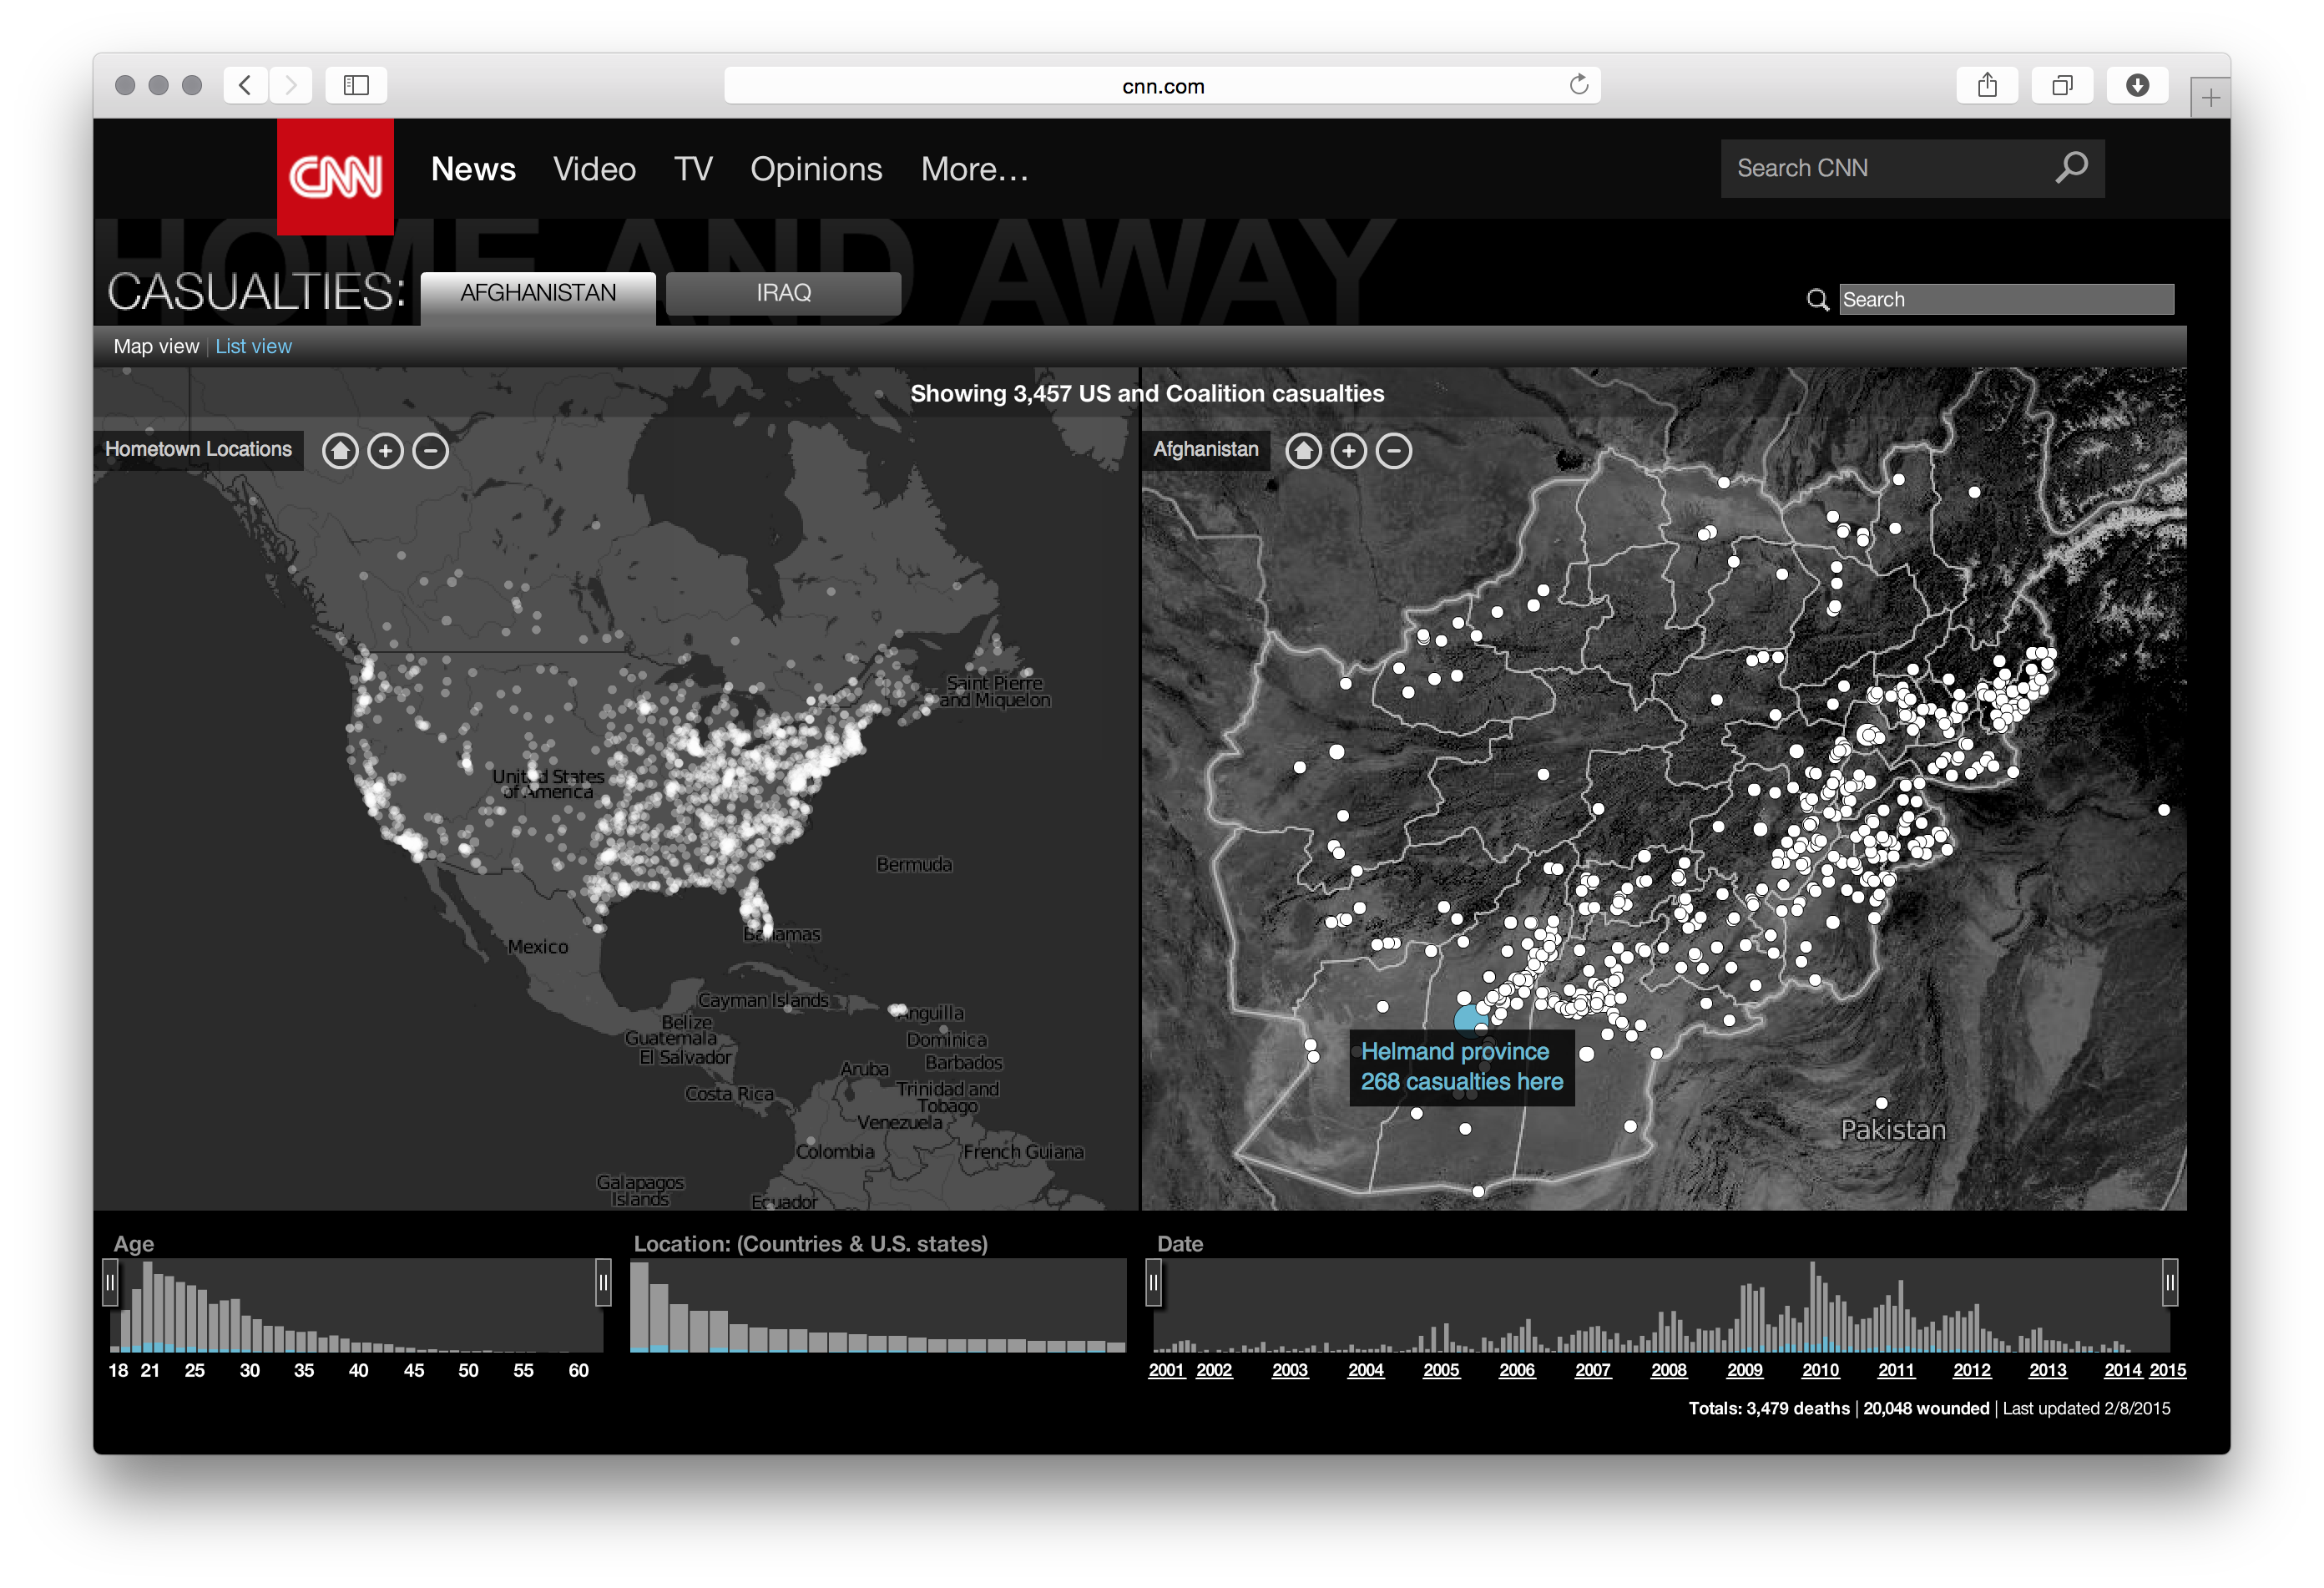Image resolution: width=2324 pixels, height=1588 pixels.
Task: Reset Afghanistan map with home icon
Action: [x=1303, y=451]
